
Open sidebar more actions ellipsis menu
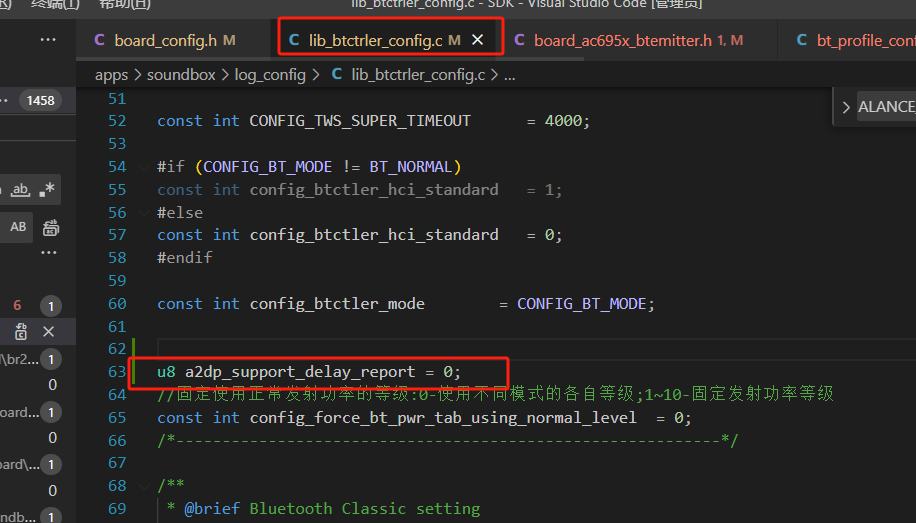click(x=48, y=40)
